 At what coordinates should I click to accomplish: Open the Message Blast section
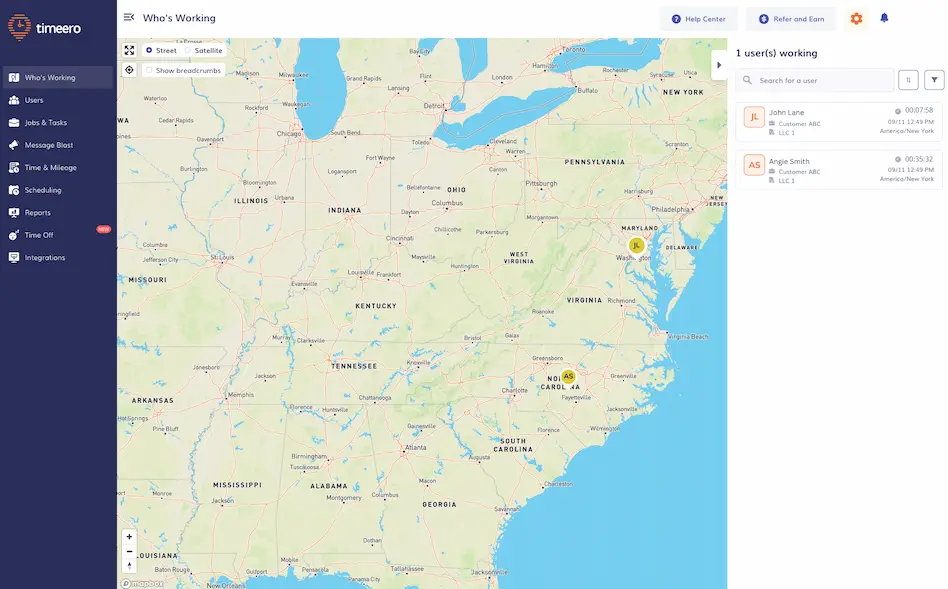point(50,144)
